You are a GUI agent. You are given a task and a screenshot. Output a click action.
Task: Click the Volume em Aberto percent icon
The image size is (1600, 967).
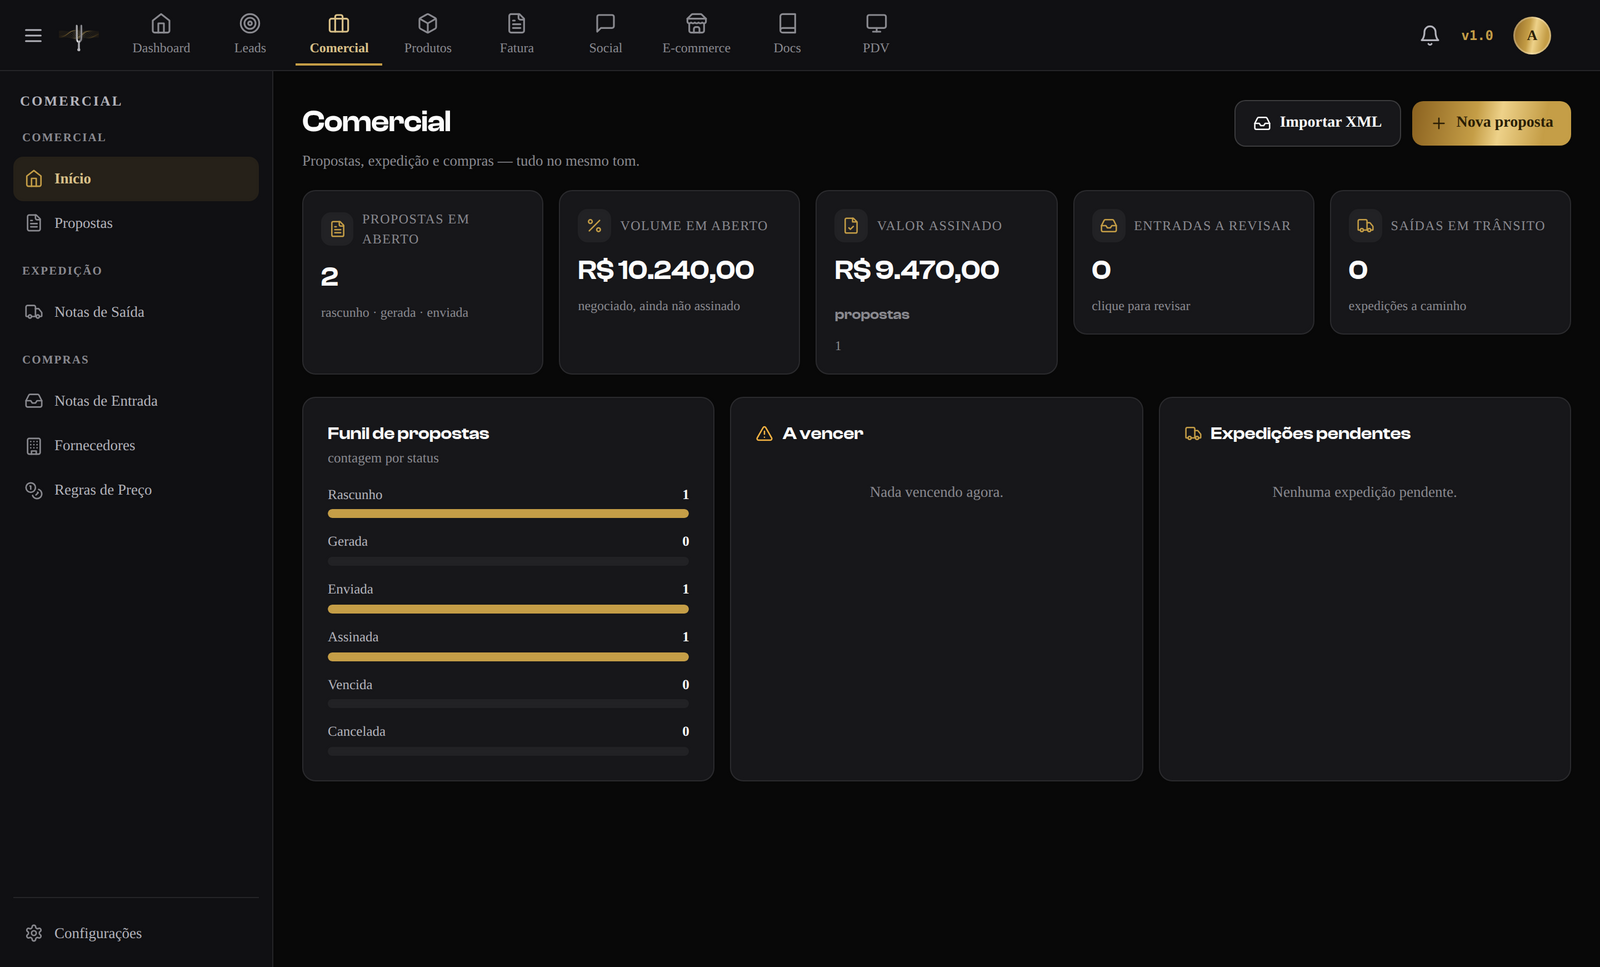tap(594, 226)
